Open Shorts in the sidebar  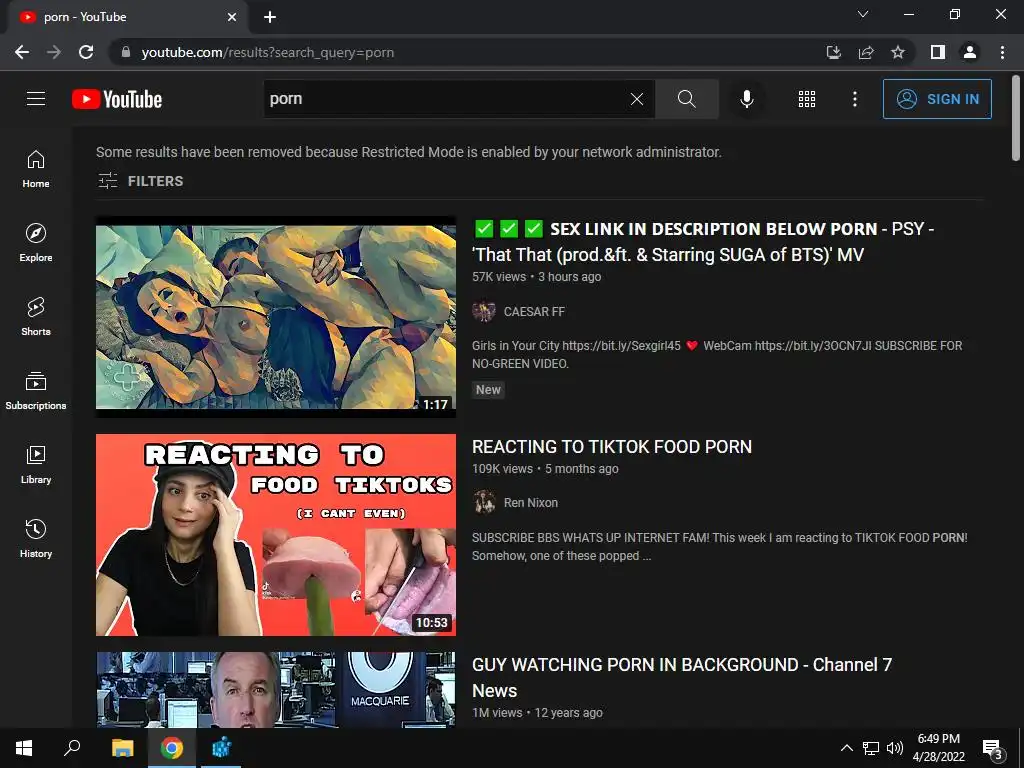[x=36, y=317]
